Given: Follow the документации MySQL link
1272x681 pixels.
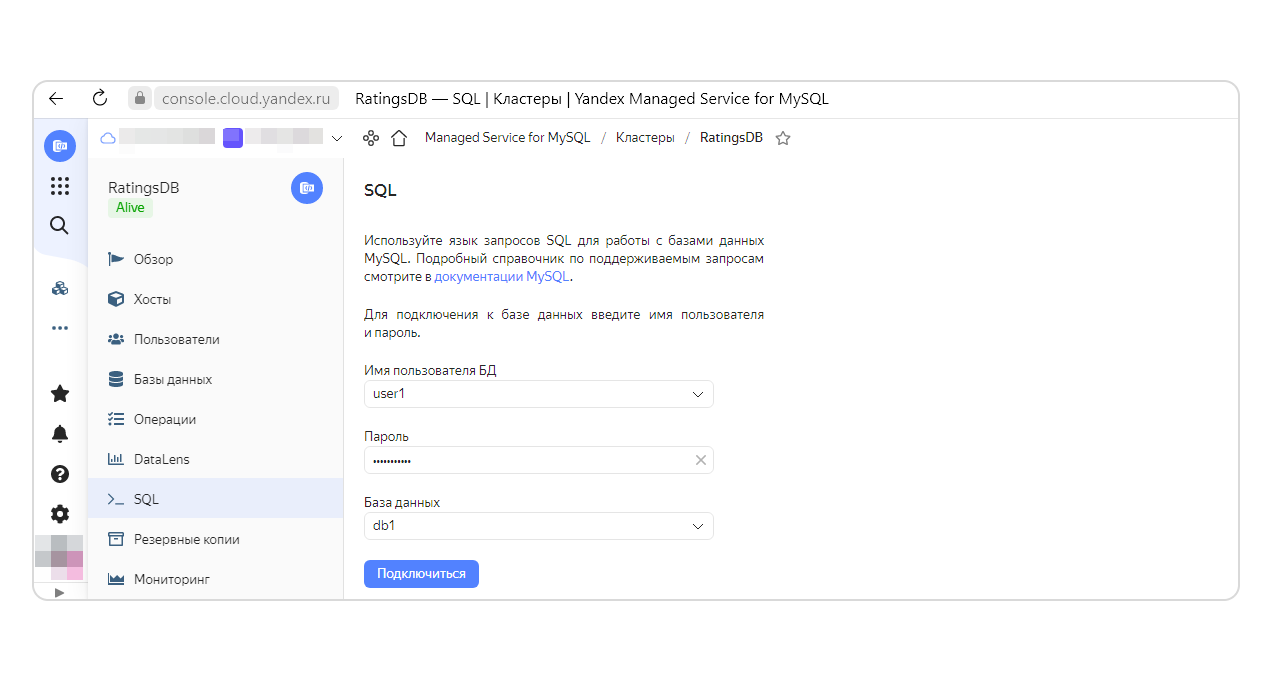Looking at the screenshot, I should (x=501, y=277).
